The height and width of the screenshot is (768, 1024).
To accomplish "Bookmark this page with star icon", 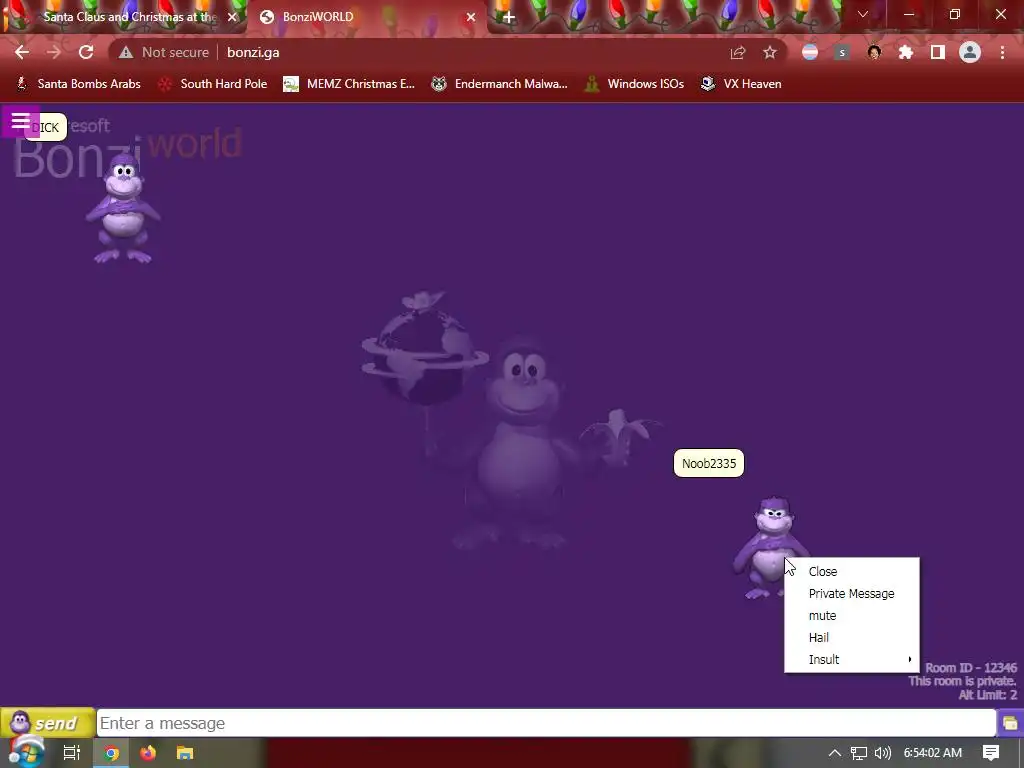I will [x=770, y=52].
